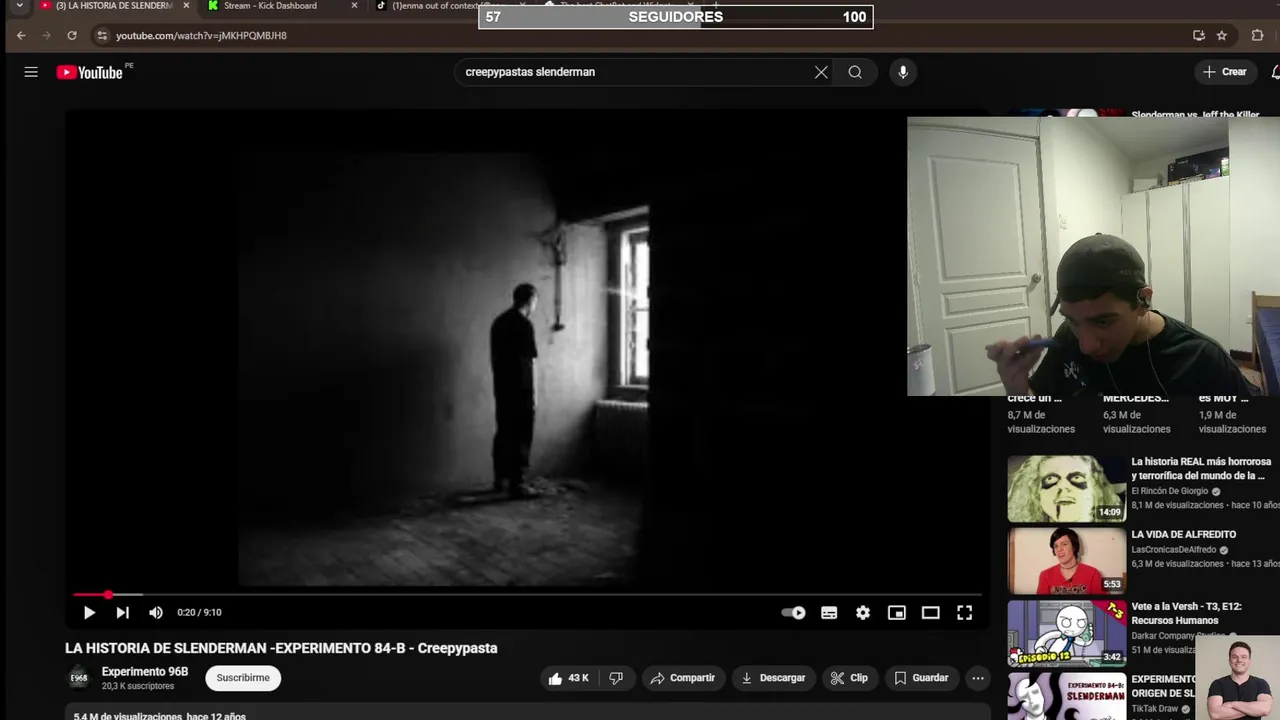Close the LA HISTORIA DE SLENDERMAN tab
The width and height of the screenshot is (1280, 720).
coord(186,6)
